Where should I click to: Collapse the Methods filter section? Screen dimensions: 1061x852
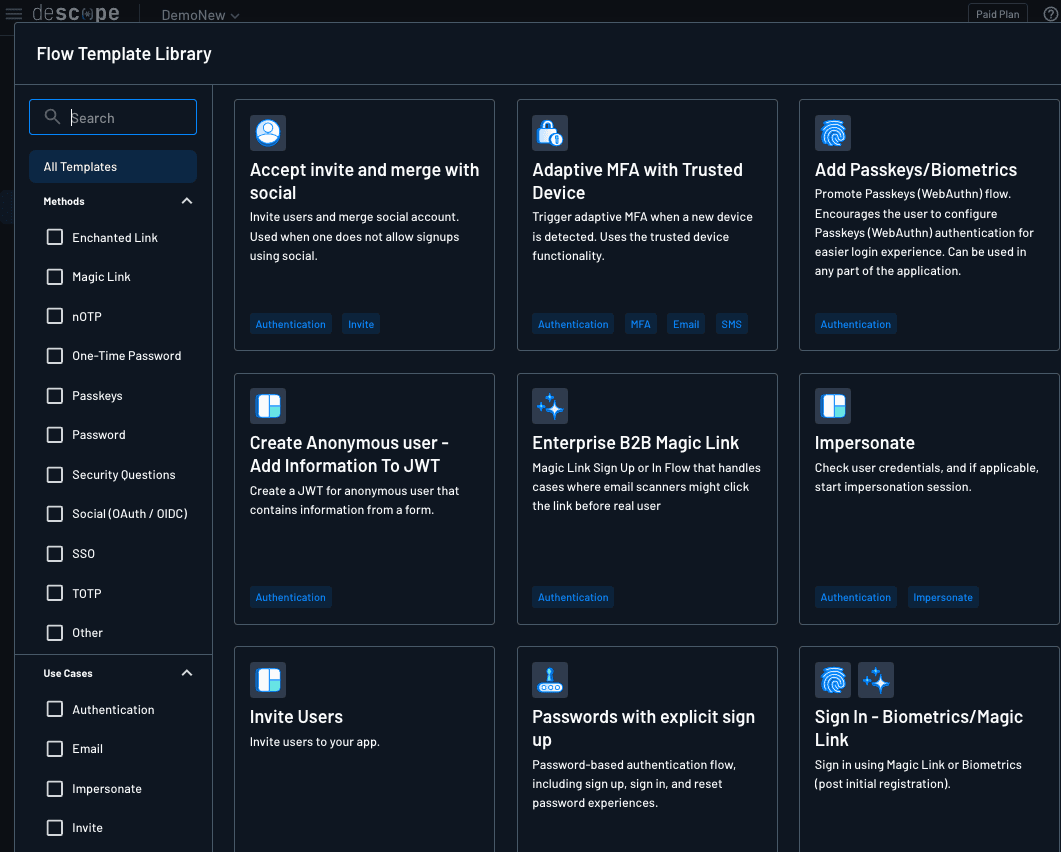[186, 200]
